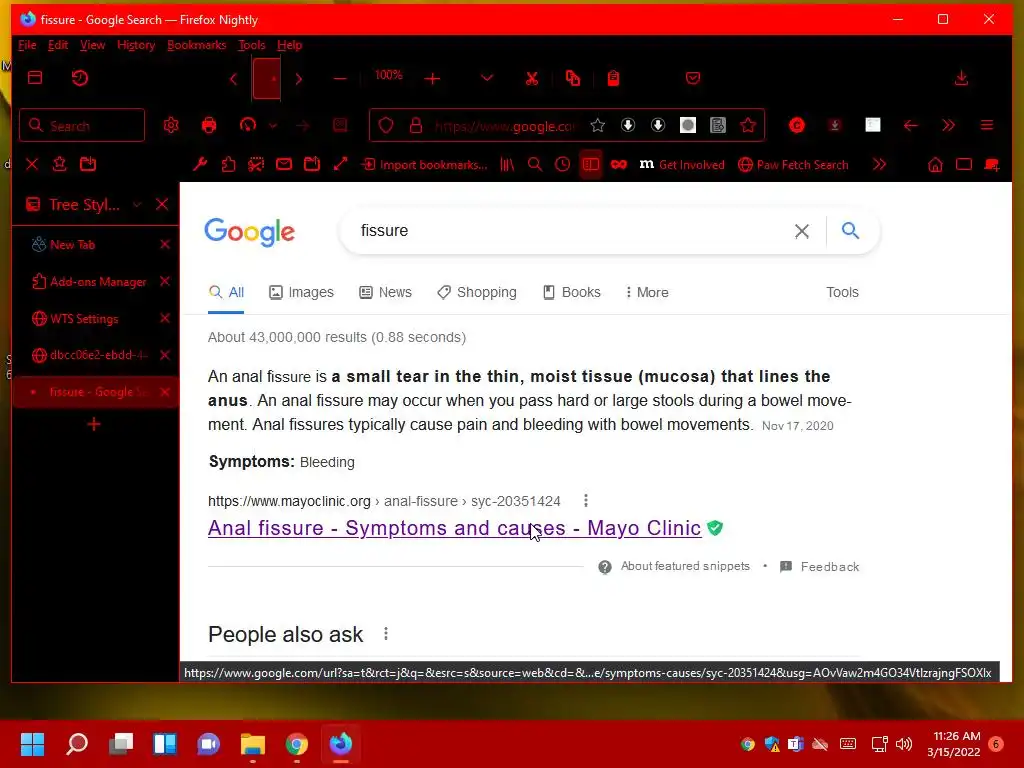Click the Email link envelope icon
This screenshot has width=1024, height=768.
(284, 164)
